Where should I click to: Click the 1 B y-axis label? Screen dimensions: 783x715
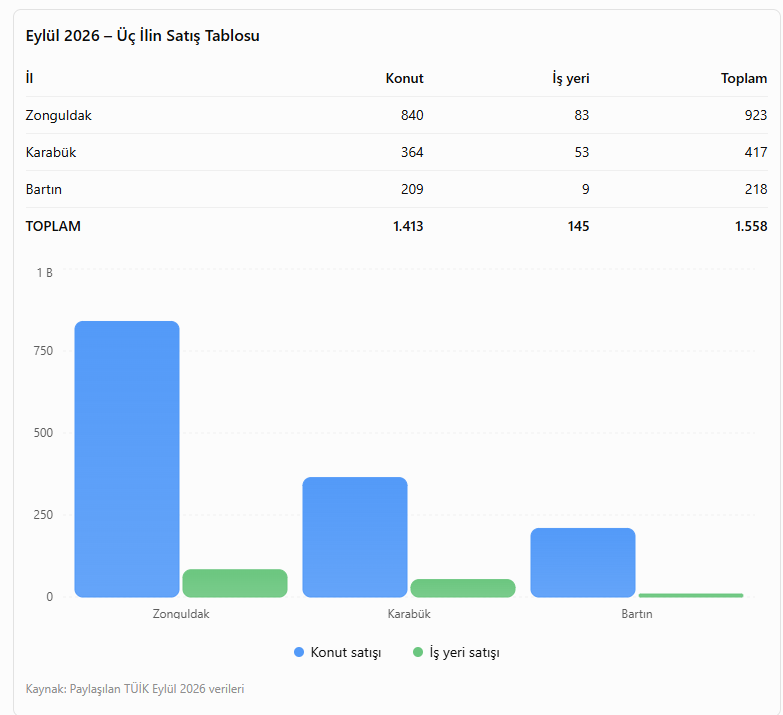pos(44,273)
